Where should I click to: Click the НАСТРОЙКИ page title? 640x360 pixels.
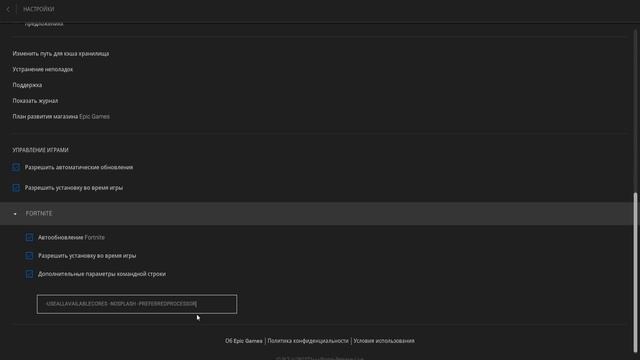coord(39,9)
